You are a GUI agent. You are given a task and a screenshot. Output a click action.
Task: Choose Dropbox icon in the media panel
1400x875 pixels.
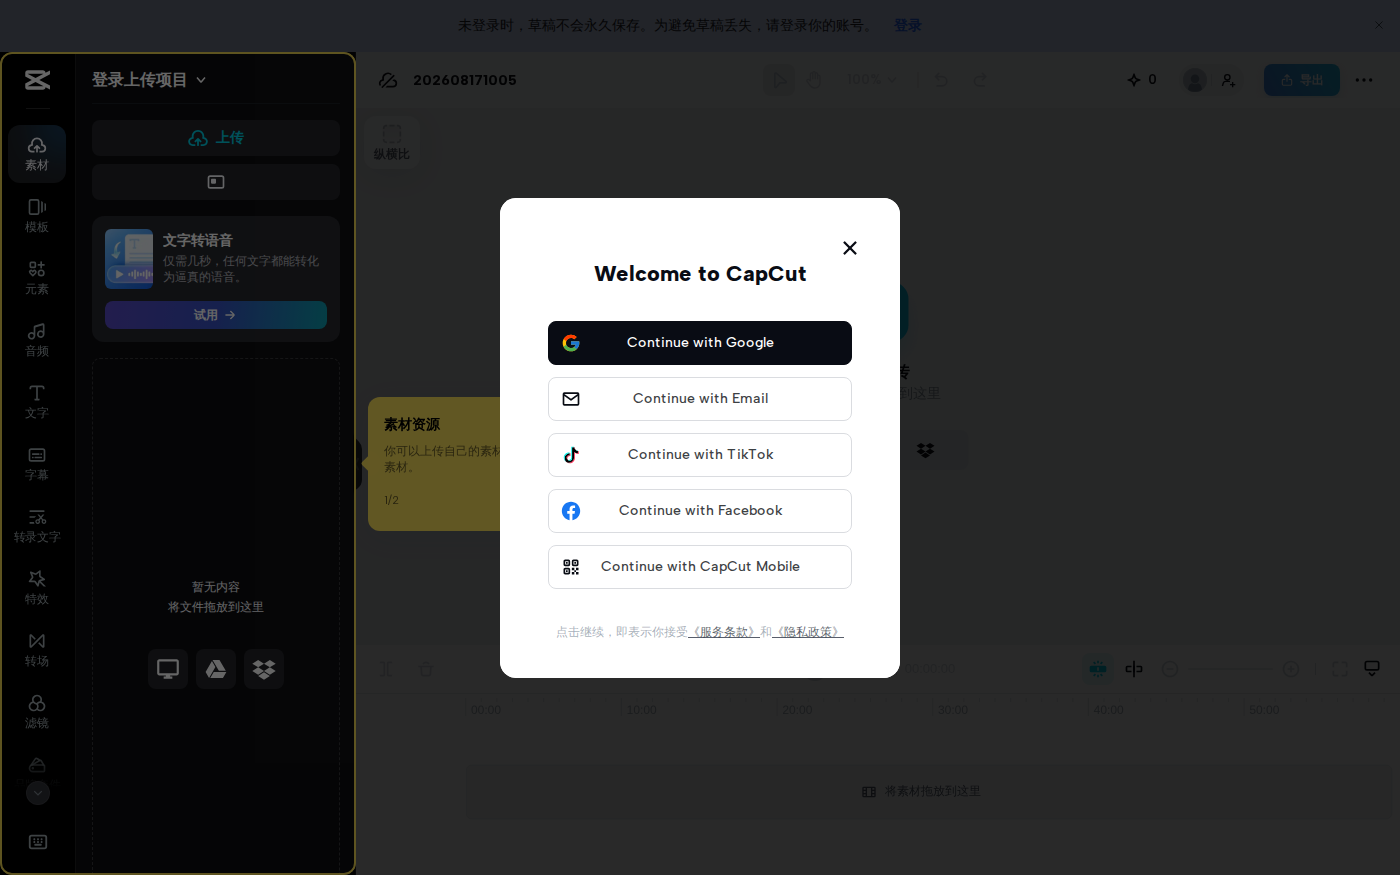click(264, 669)
